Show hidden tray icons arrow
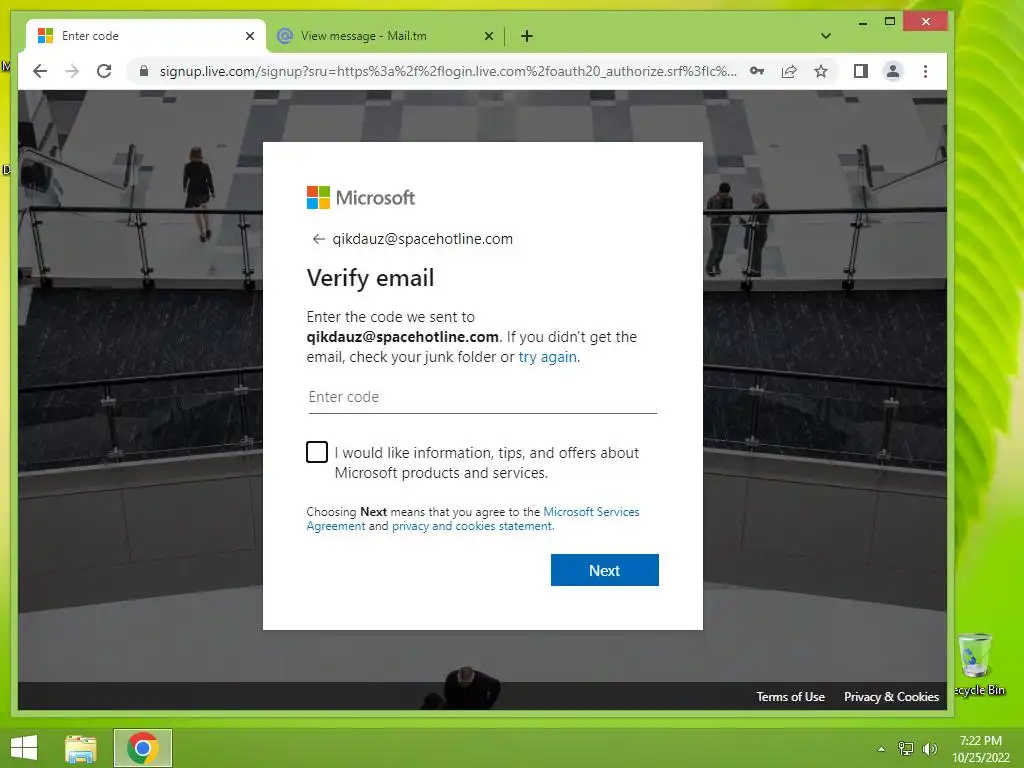The width and height of the screenshot is (1024, 768). (881, 749)
